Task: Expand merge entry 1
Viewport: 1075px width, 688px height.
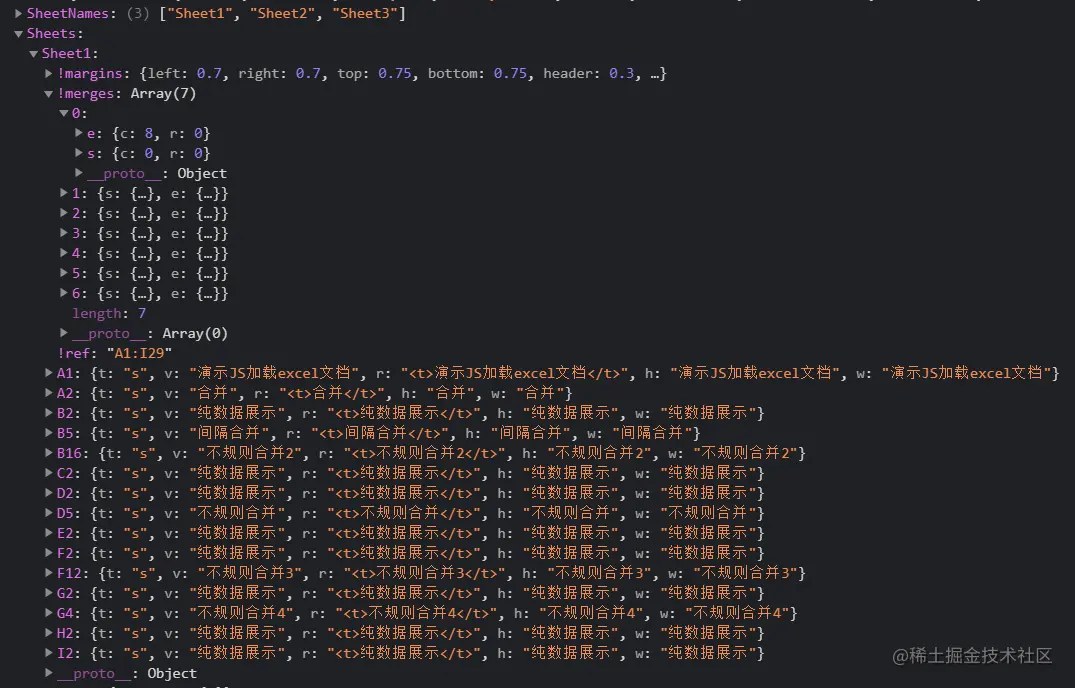Action: pyautogui.click(x=62, y=193)
